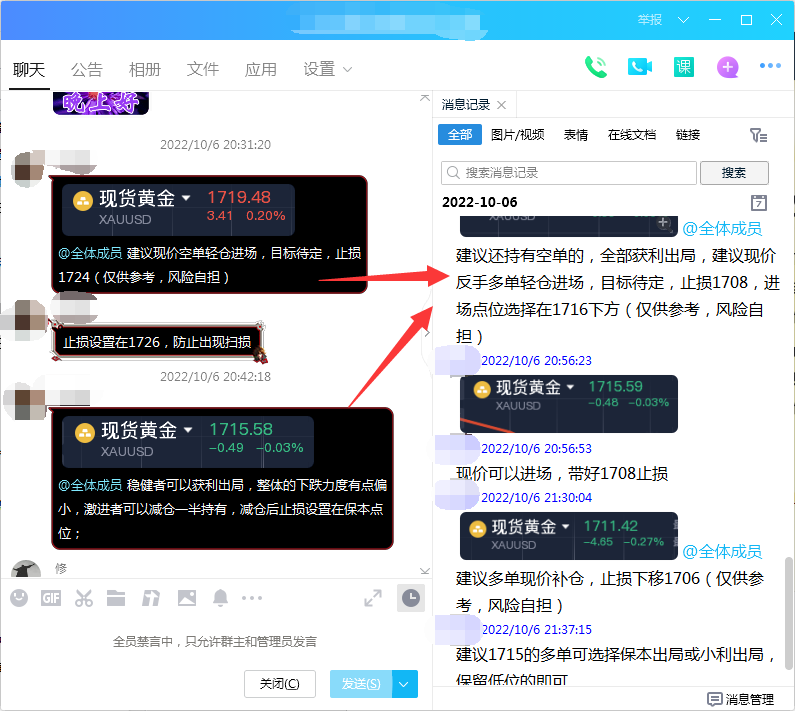Open the 设置 dropdown menu

click(x=328, y=69)
